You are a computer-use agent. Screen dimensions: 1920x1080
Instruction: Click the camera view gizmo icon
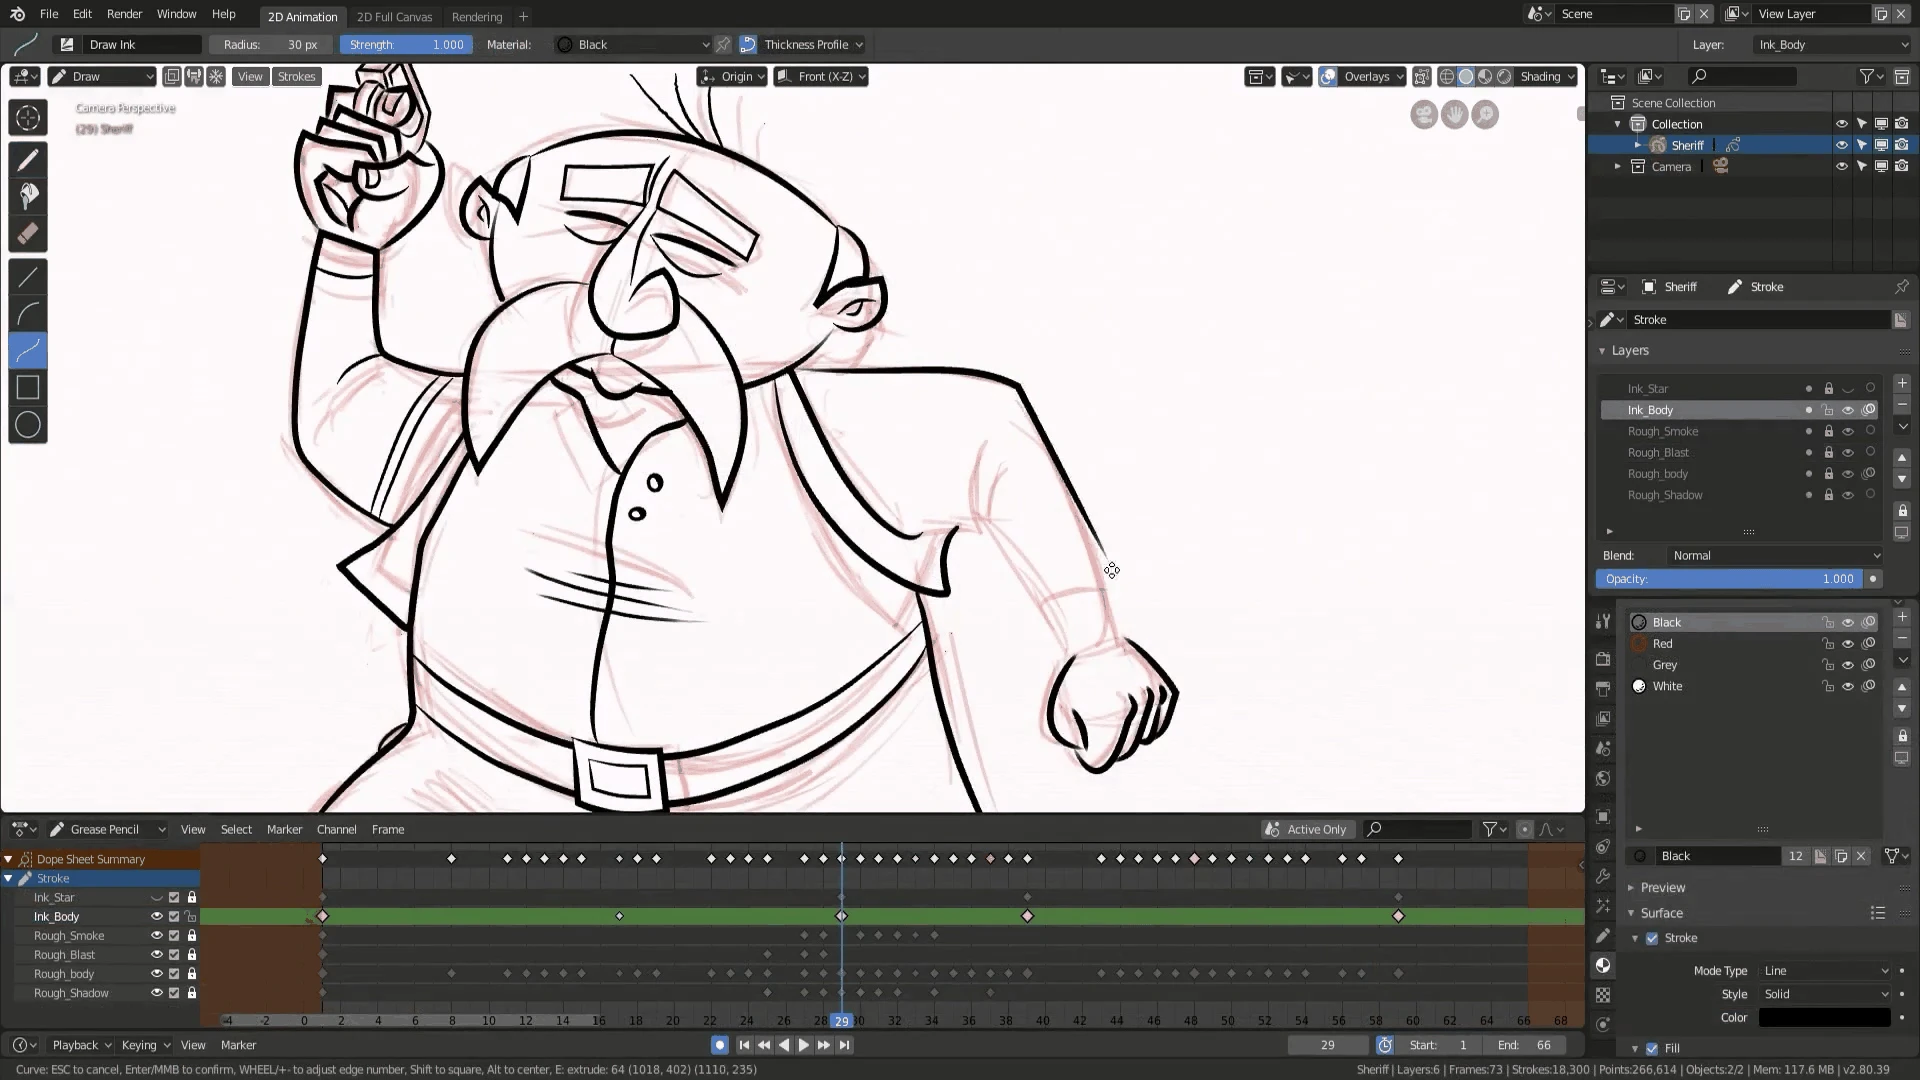click(1424, 115)
